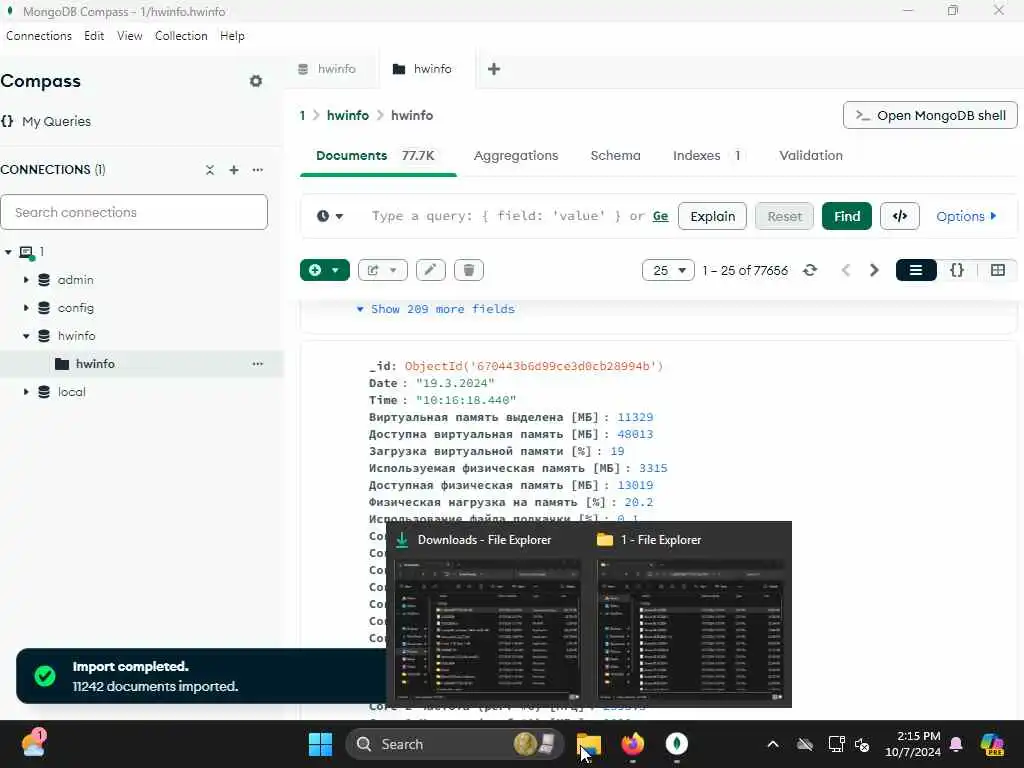The height and width of the screenshot is (768, 1024).
Task: Expand the admin database
Action: point(26,280)
